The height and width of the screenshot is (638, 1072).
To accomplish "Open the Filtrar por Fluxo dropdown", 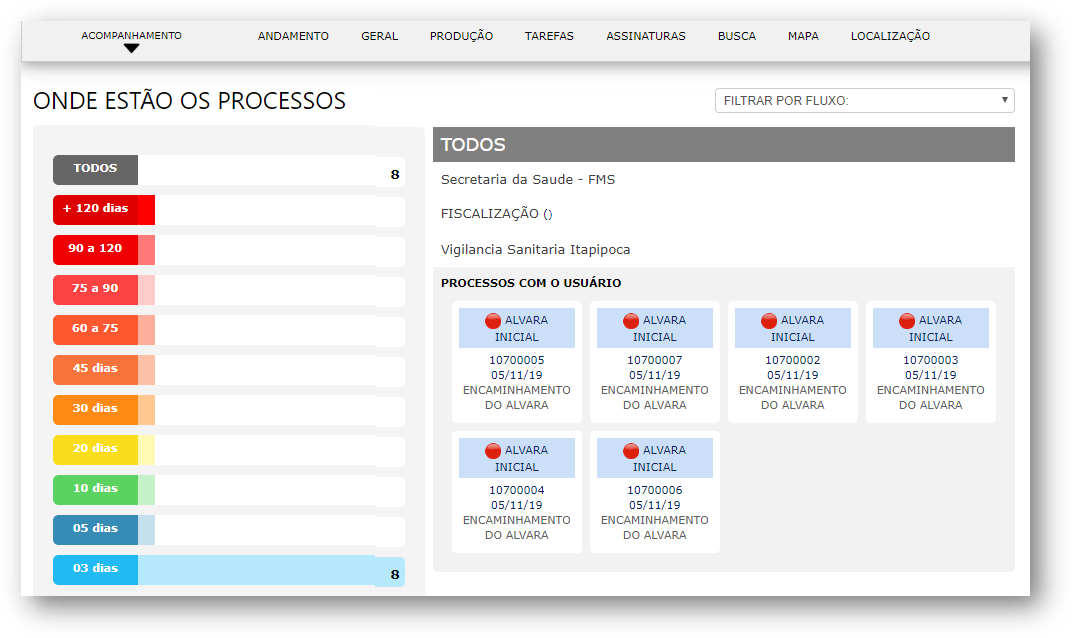I will pos(864,101).
